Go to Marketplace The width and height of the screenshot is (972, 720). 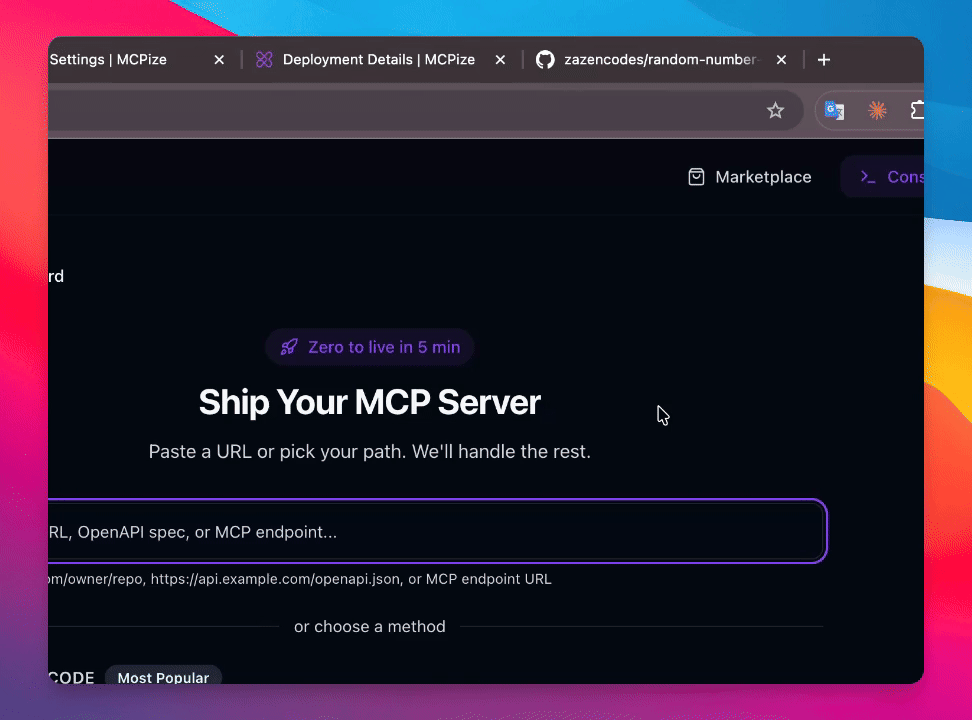point(749,177)
